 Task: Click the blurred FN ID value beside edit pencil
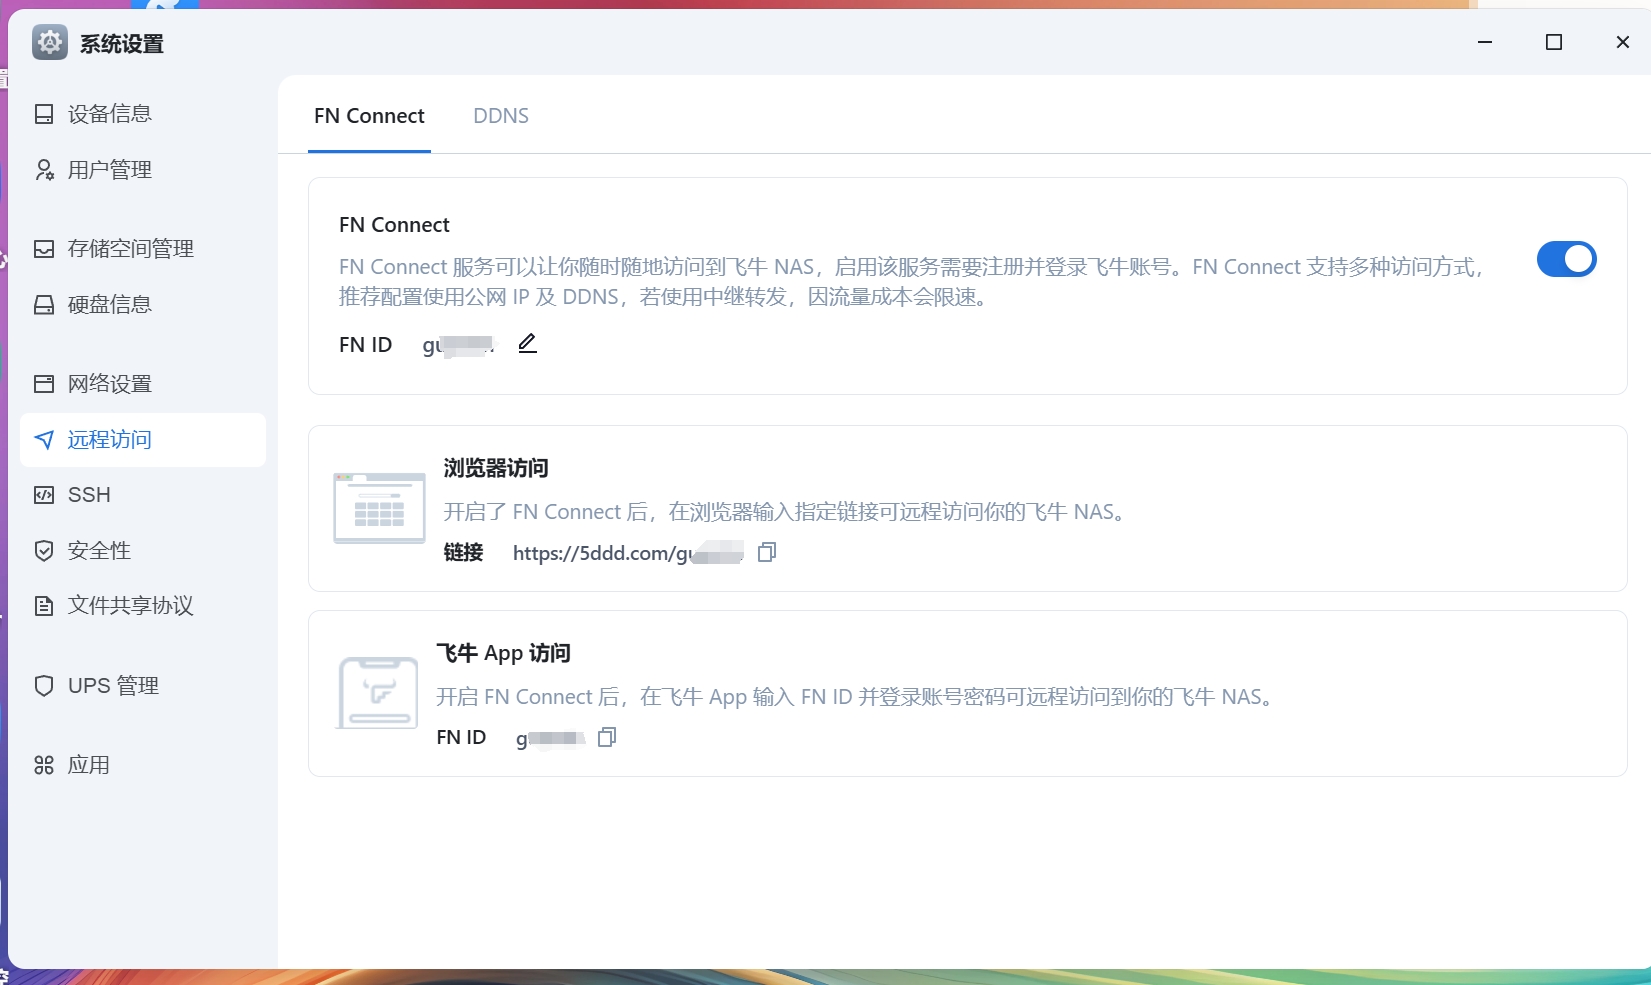459,346
